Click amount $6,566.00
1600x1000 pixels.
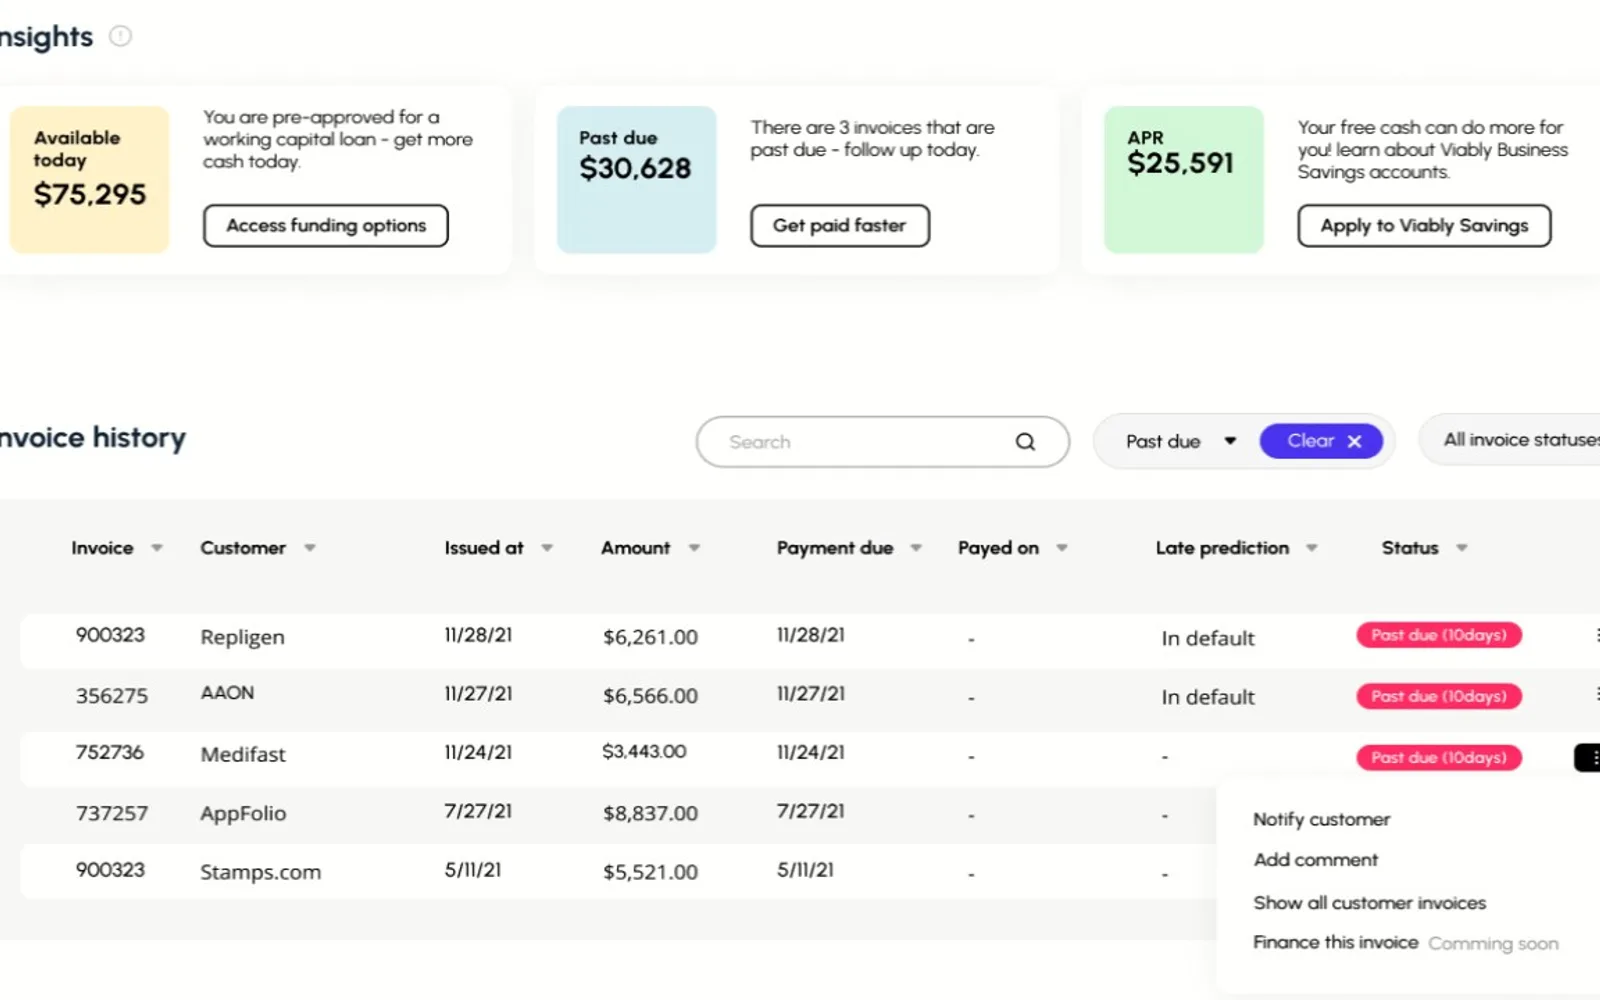pos(650,696)
